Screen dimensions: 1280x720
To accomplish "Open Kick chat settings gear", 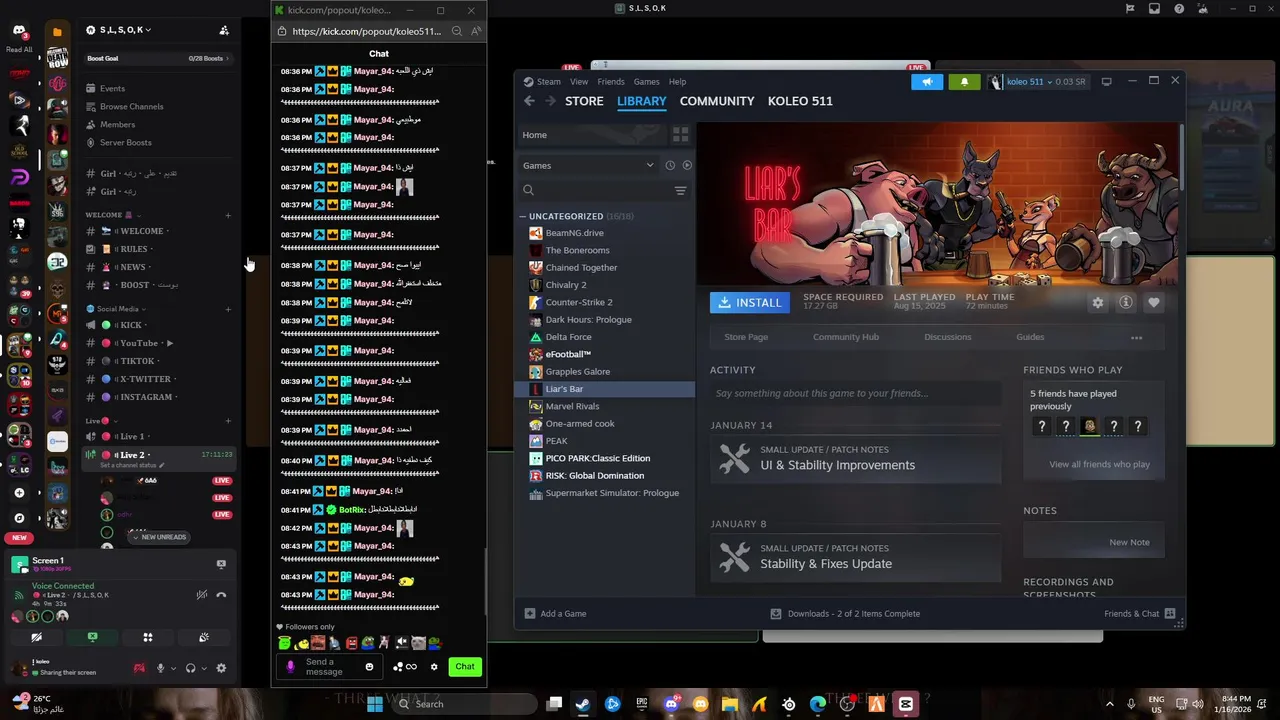I will pos(434,667).
